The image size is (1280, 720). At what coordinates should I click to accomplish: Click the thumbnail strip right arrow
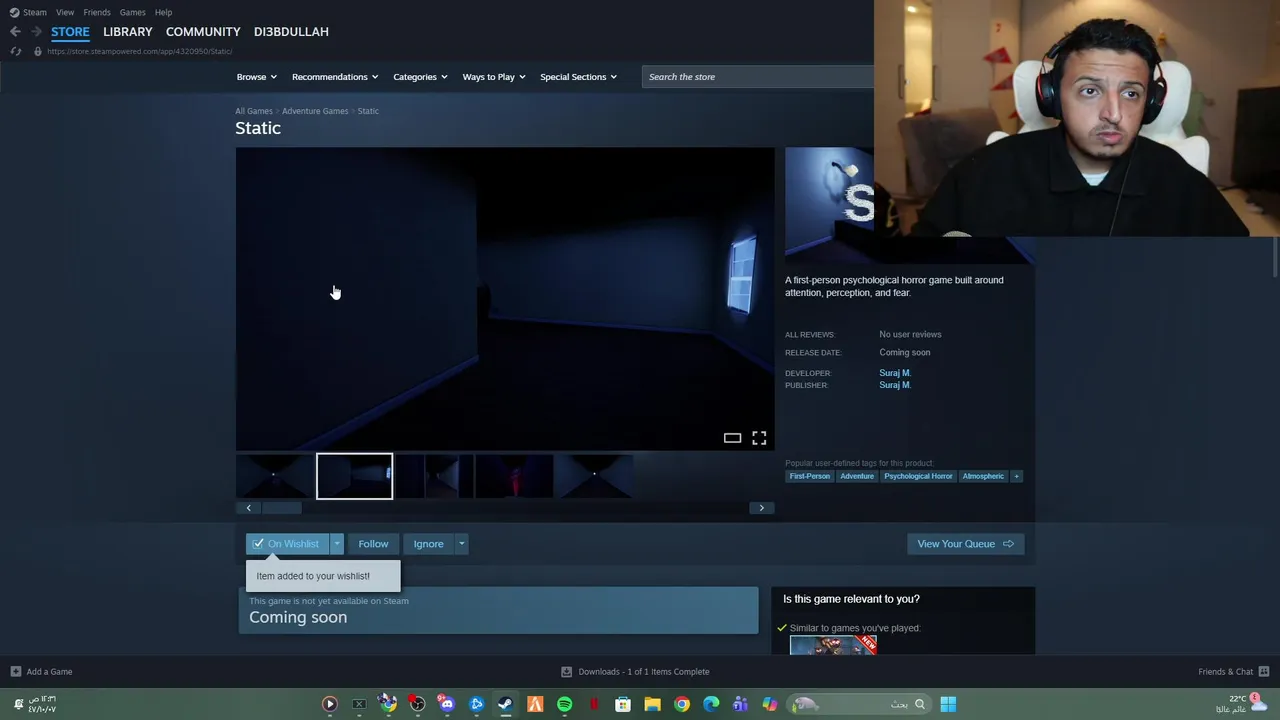pyautogui.click(x=762, y=508)
